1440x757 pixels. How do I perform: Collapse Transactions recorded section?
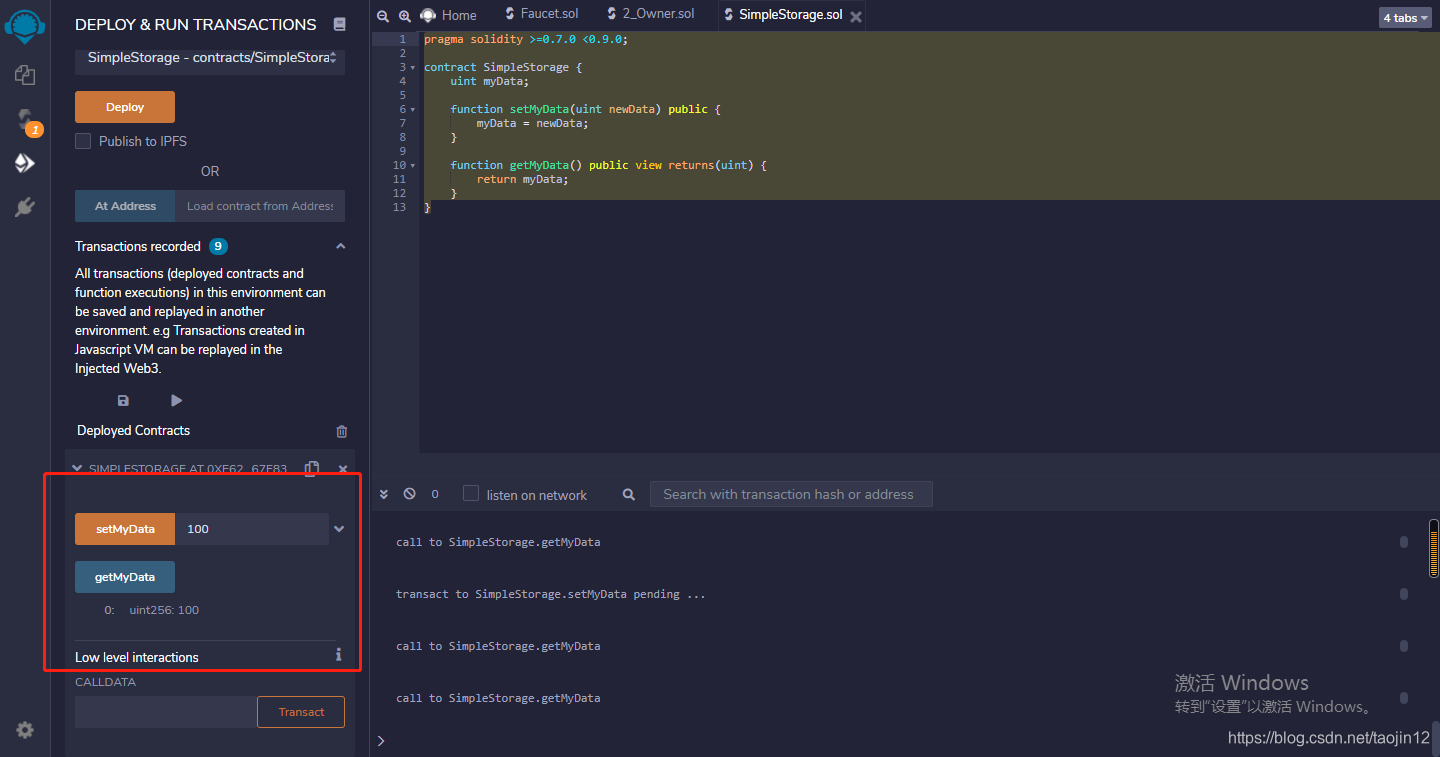[340, 246]
